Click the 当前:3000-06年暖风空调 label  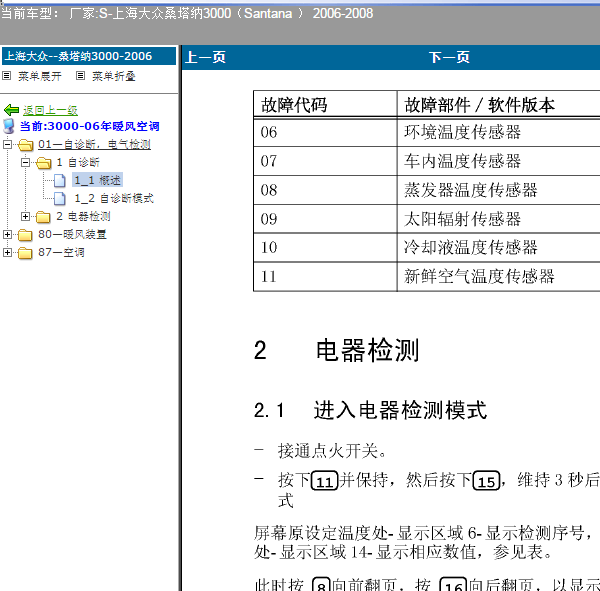90,126
